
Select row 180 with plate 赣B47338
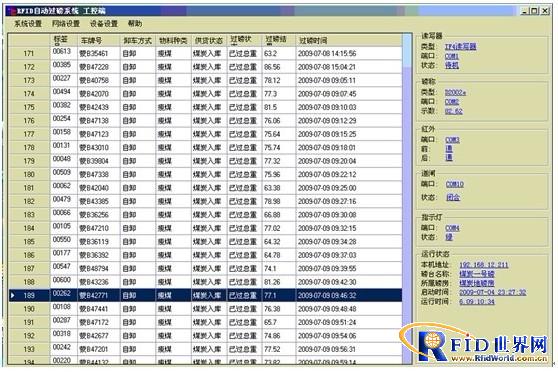205,174
